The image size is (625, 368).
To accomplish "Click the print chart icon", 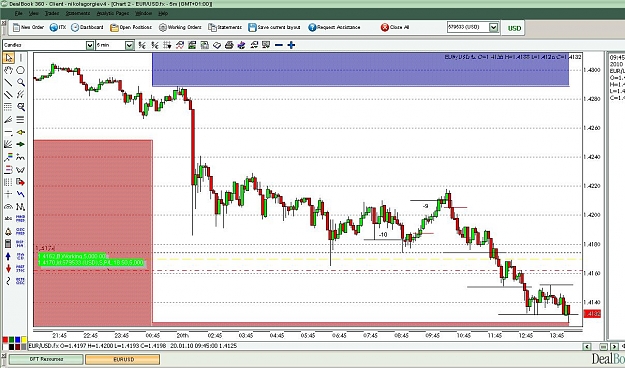I will click(x=229, y=45).
